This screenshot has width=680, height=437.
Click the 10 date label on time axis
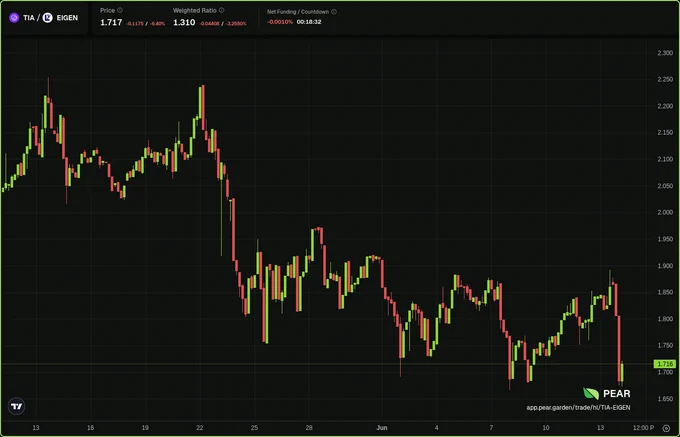tap(546, 428)
